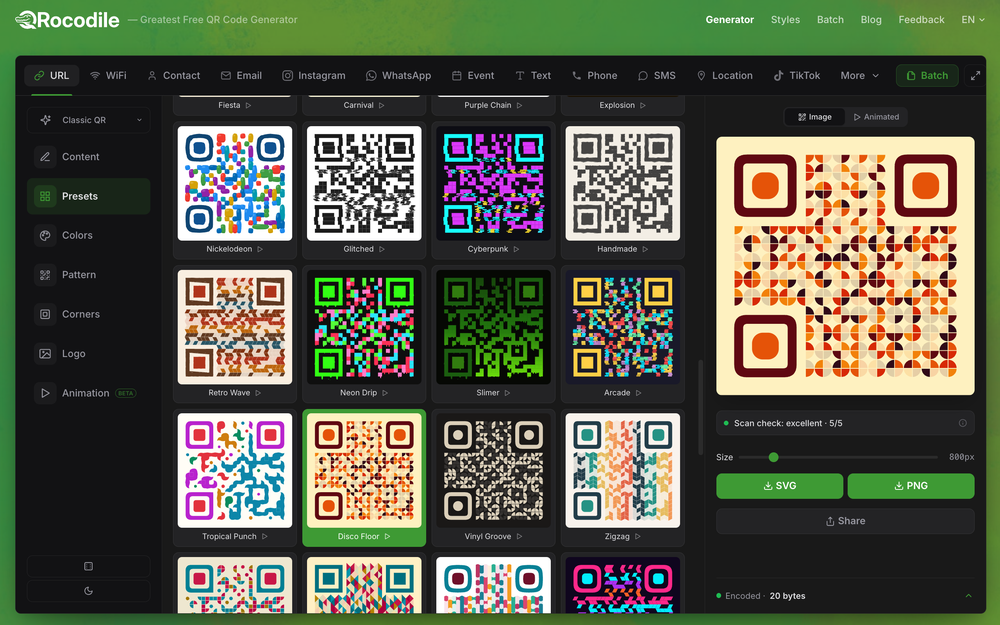1000x625 pixels.
Task: Select the SMS tab
Action: (x=656, y=76)
